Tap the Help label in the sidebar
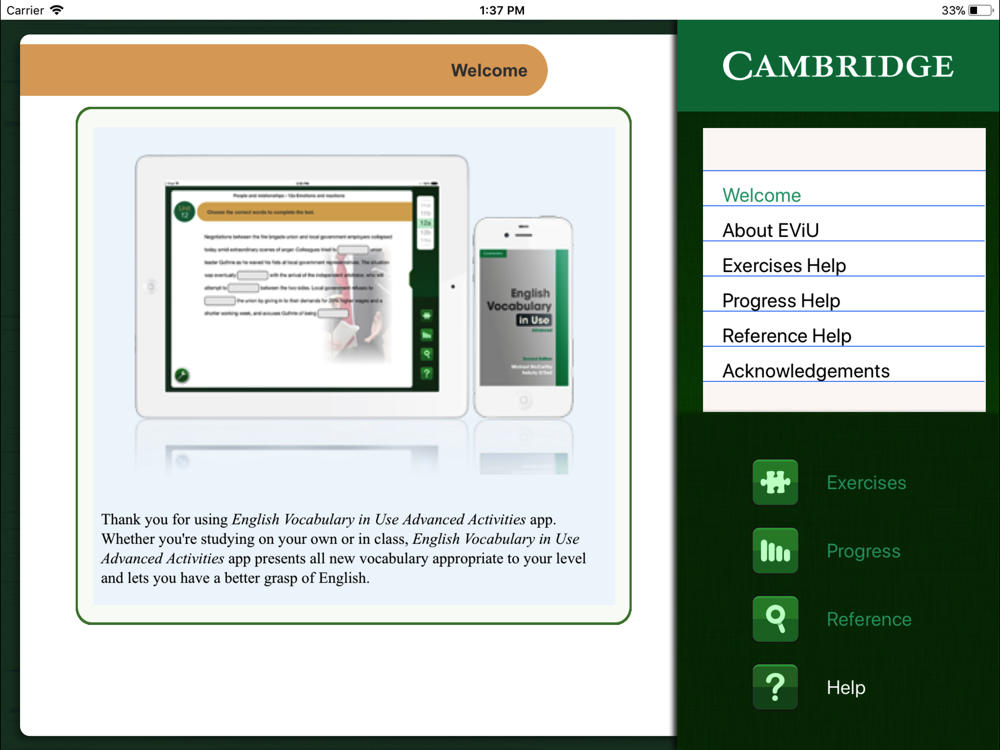Viewport: 1000px width, 750px height. pos(846,688)
